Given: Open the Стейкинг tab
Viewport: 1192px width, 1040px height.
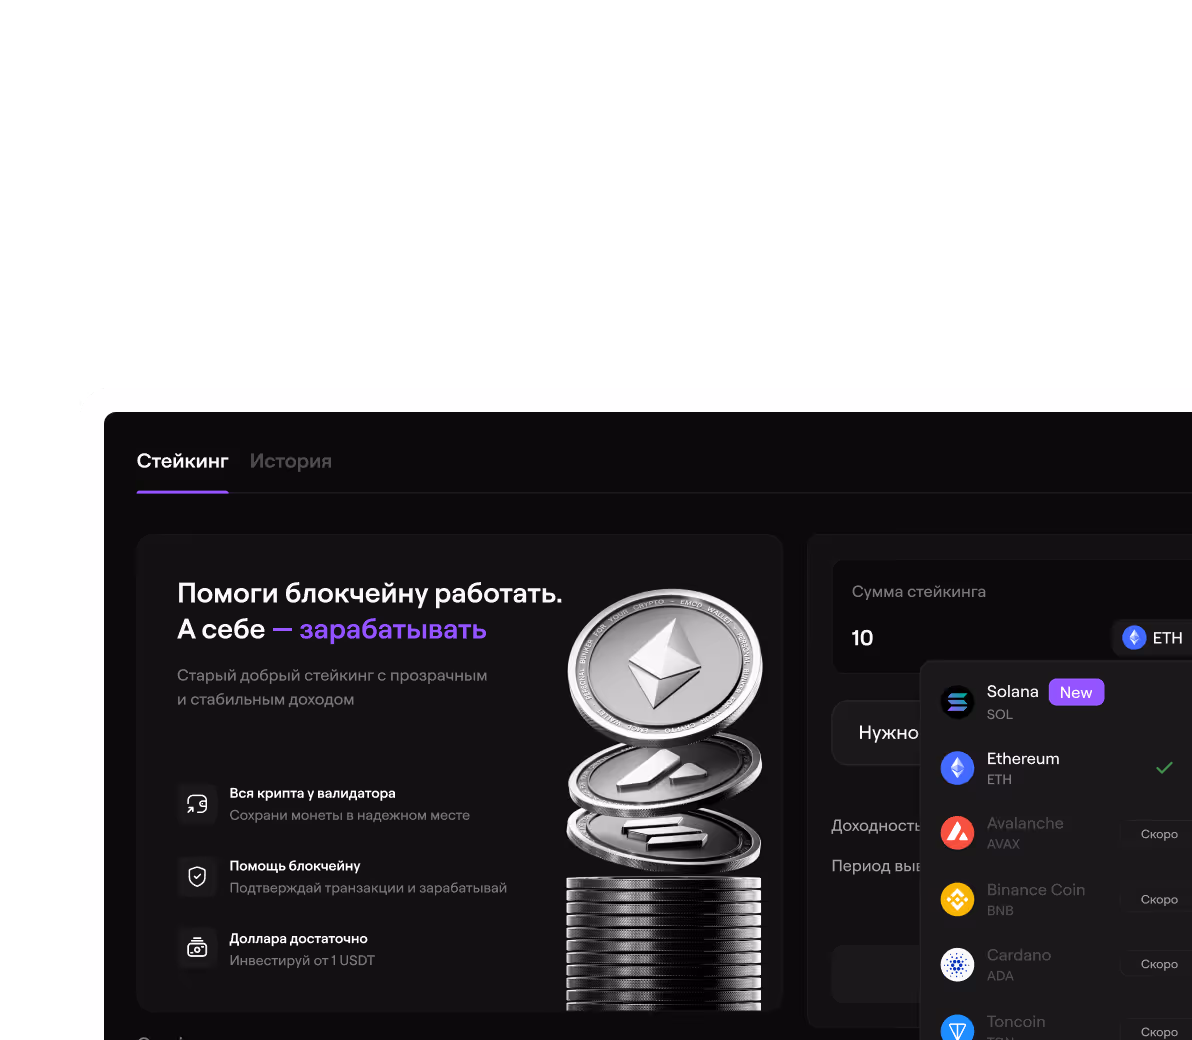Looking at the screenshot, I should click(182, 461).
